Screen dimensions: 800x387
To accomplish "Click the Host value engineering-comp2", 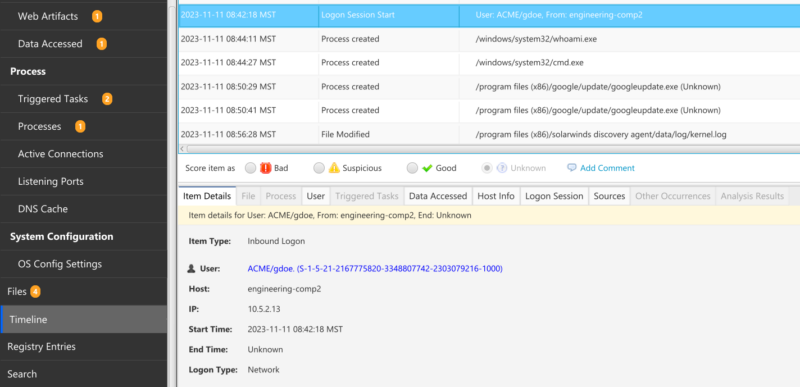I will coord(284,289).
